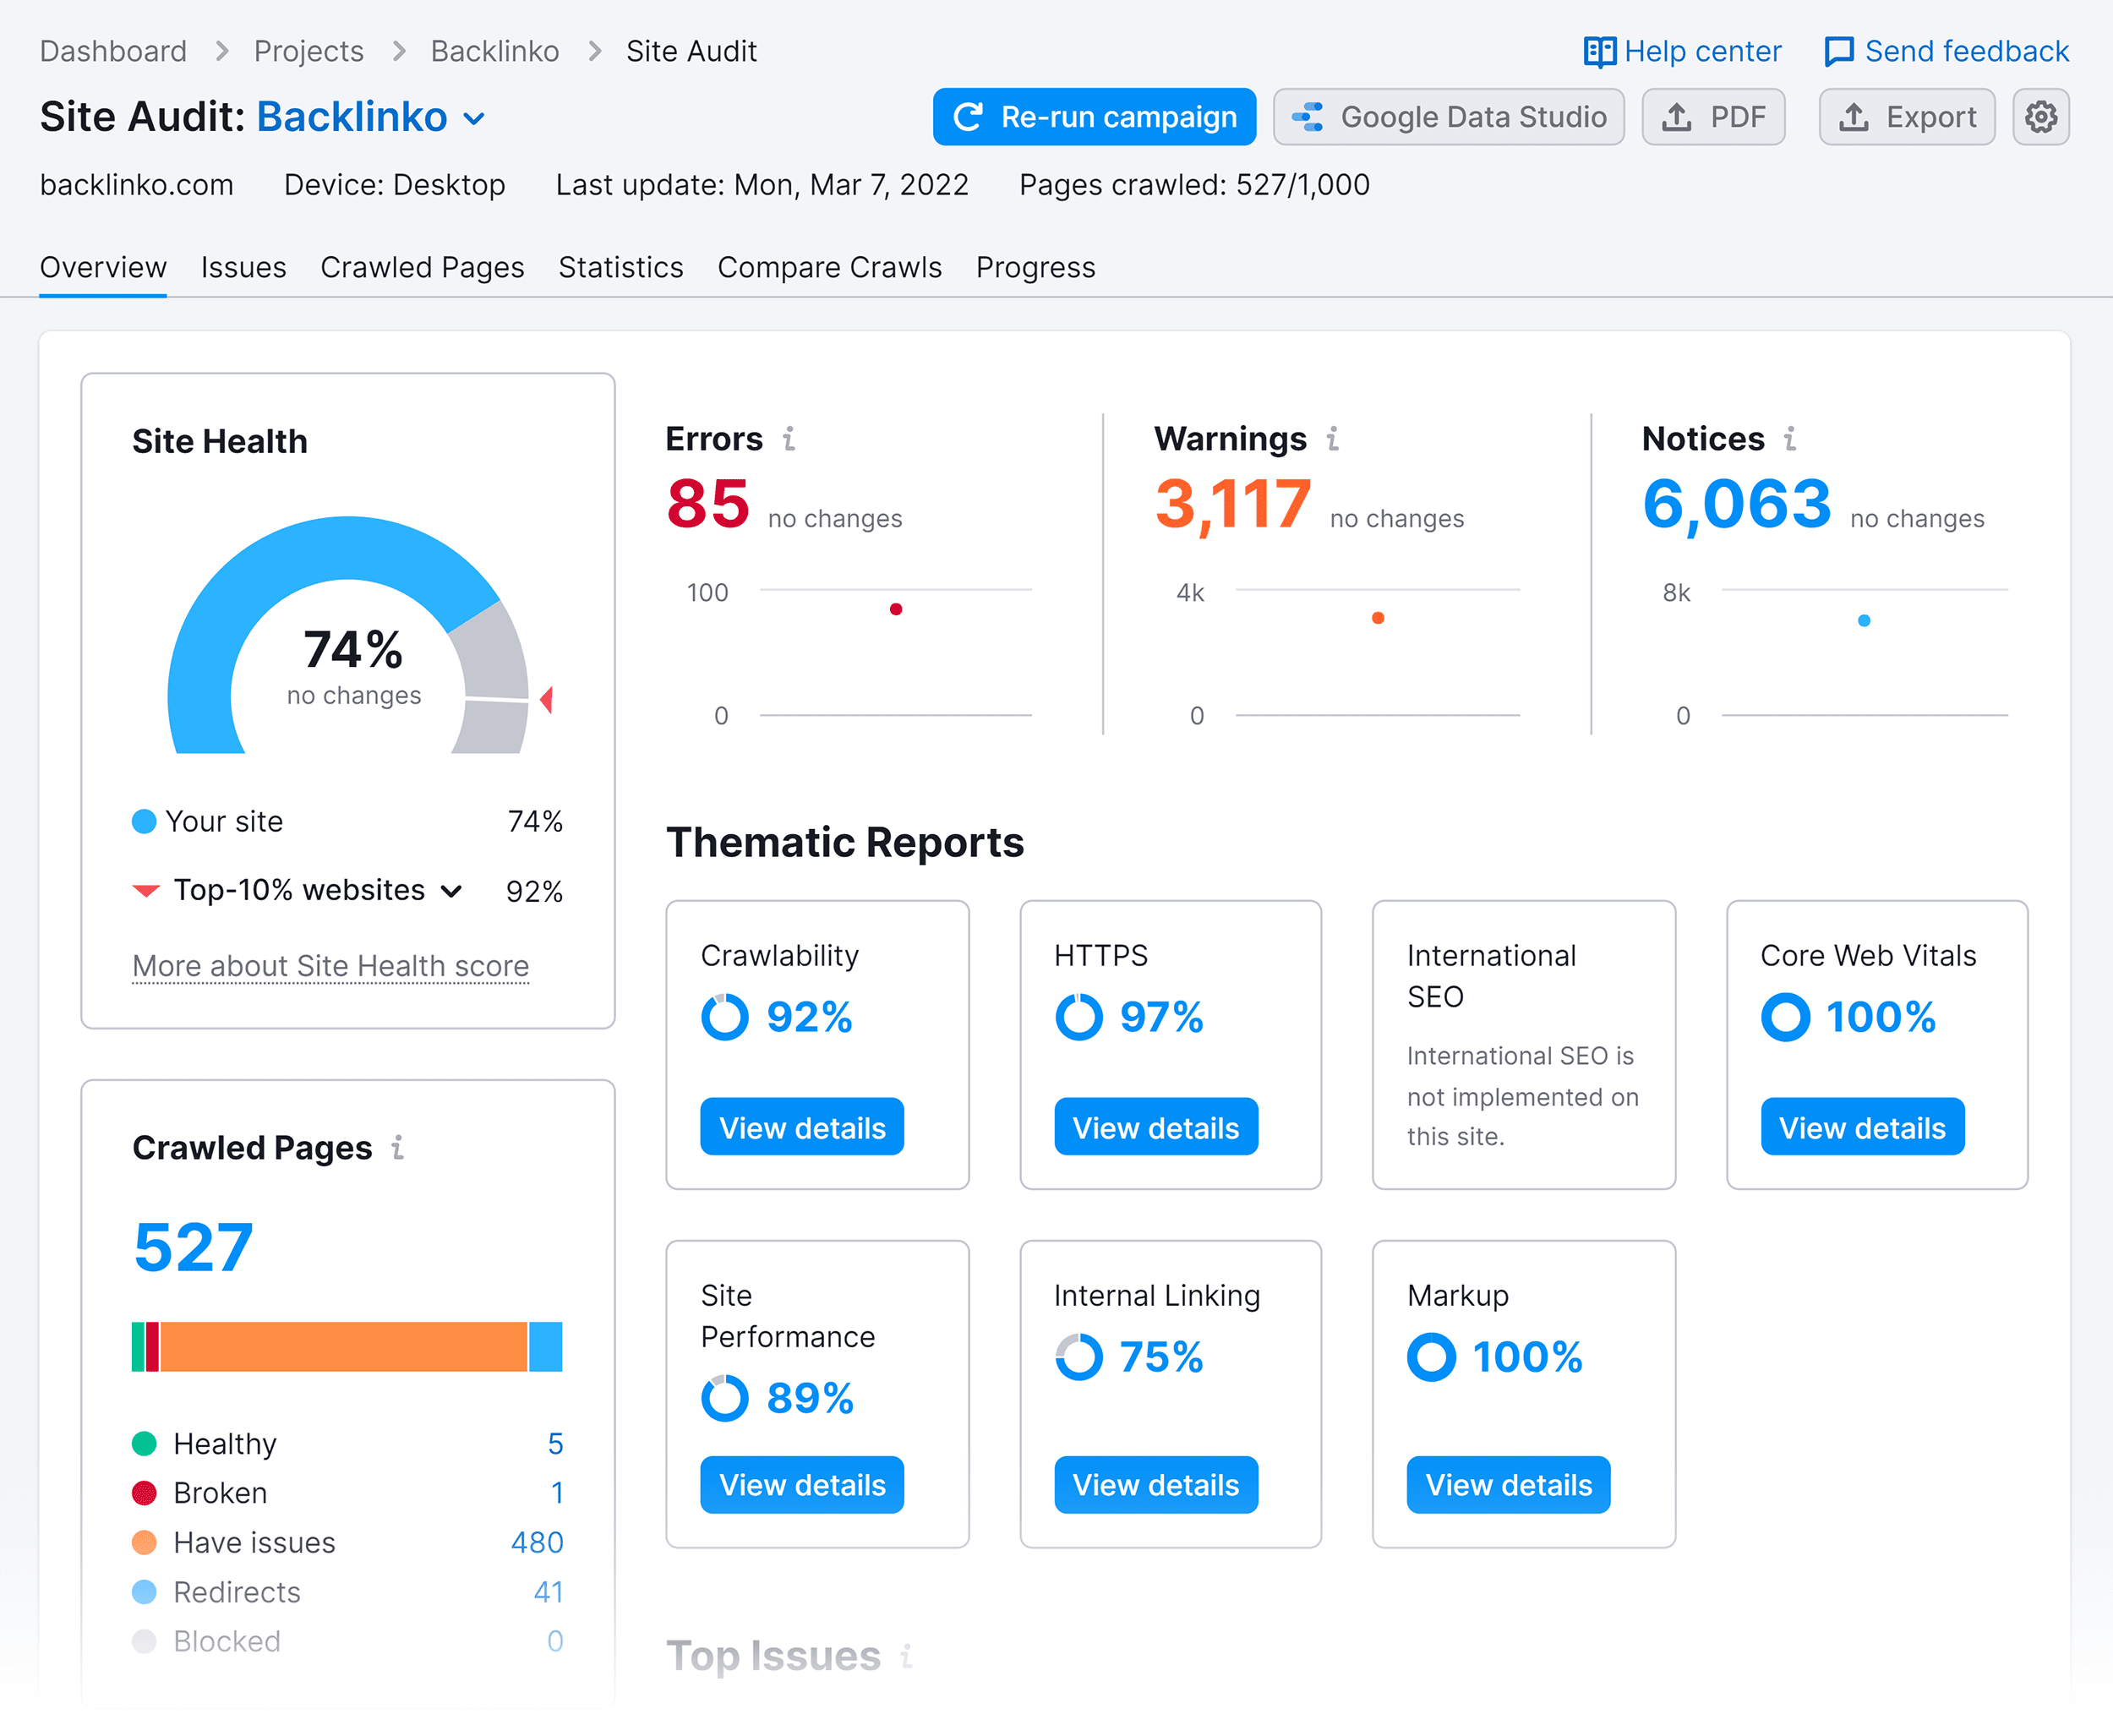Open More about Site Health score link
The width and height of the screenshot is (2113, 1736).
(331, 966)
